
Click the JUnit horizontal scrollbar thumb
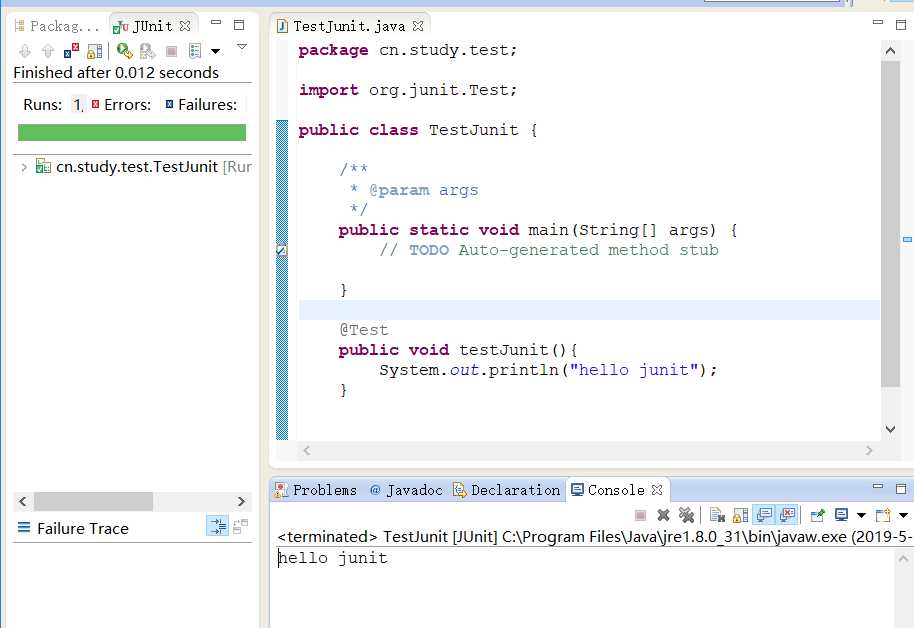(x=93, y=501)
